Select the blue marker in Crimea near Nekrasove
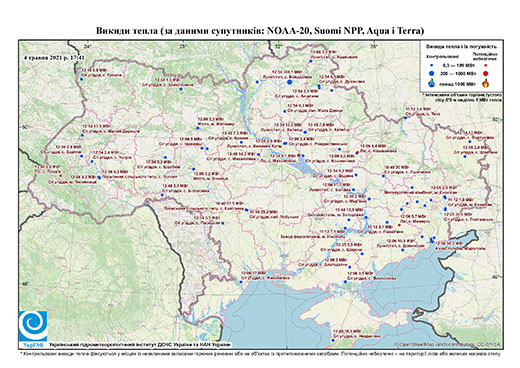The image size is (520, 368). pos(333,341)
